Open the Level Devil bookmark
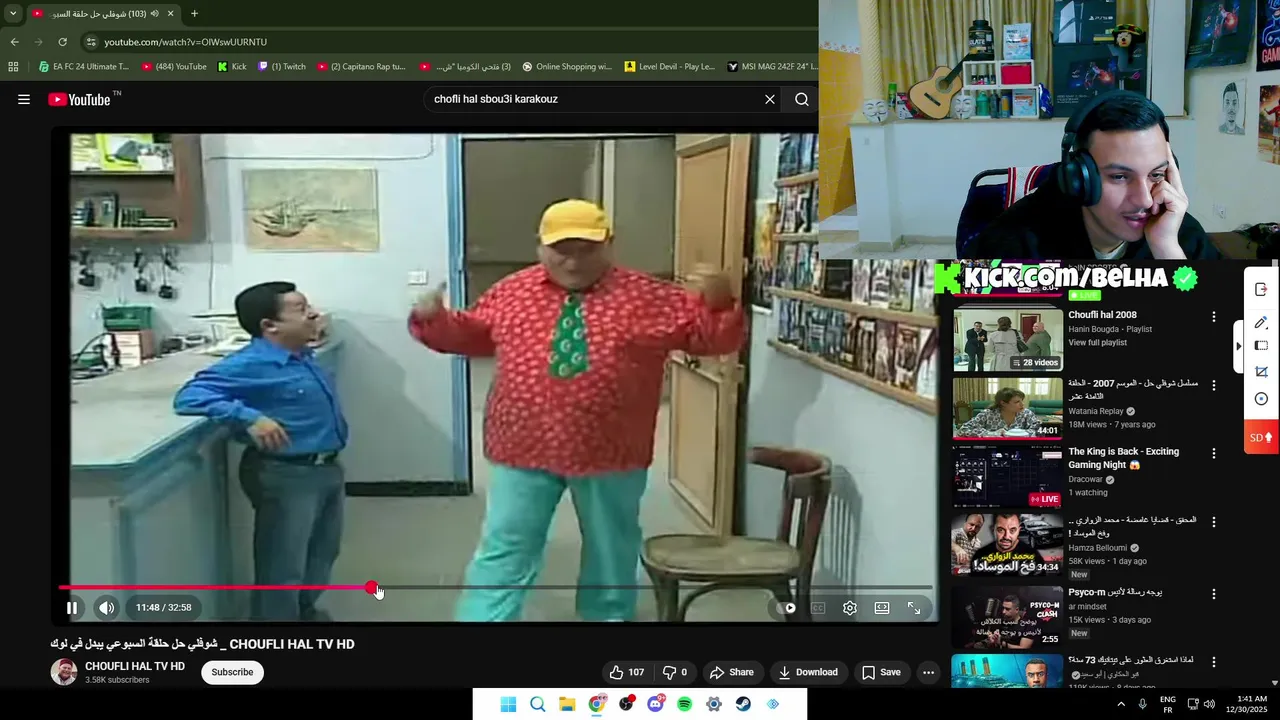Viewport: 1280px width, 720px height. pos(670,67)
